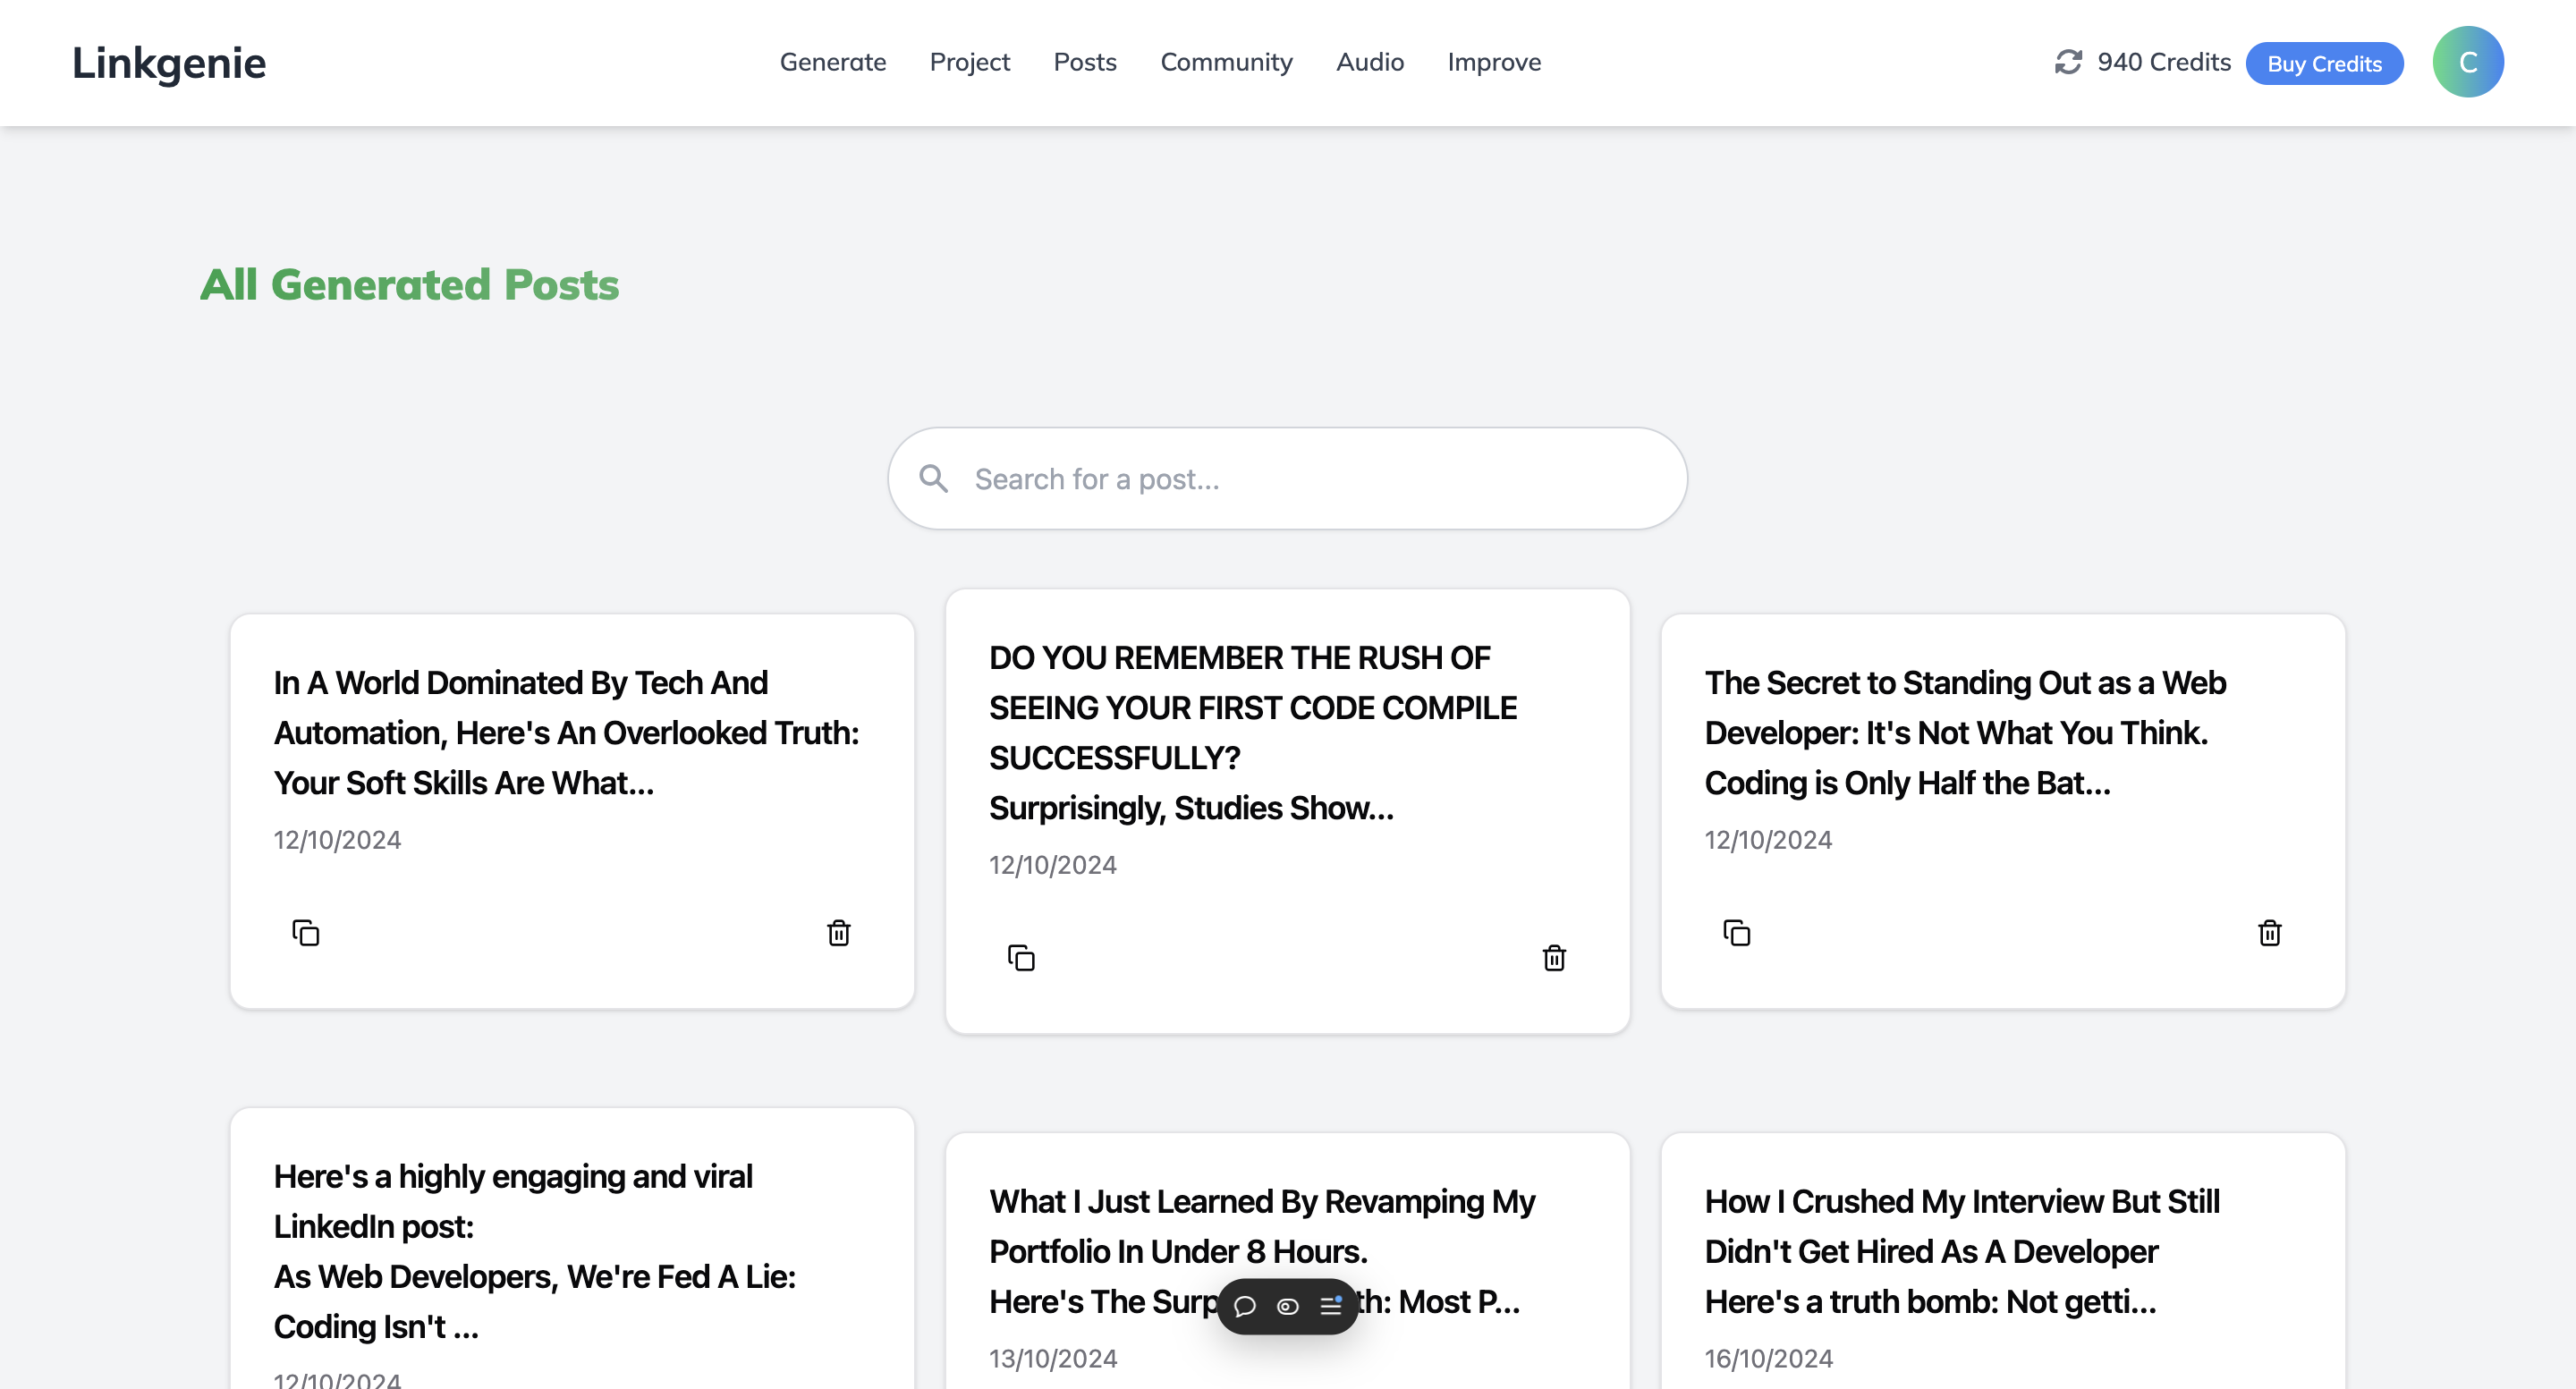Viewport: 2576px width, 1389px height.
Task: Delete the Soft Skills post
Action: (x=838, y=932)
